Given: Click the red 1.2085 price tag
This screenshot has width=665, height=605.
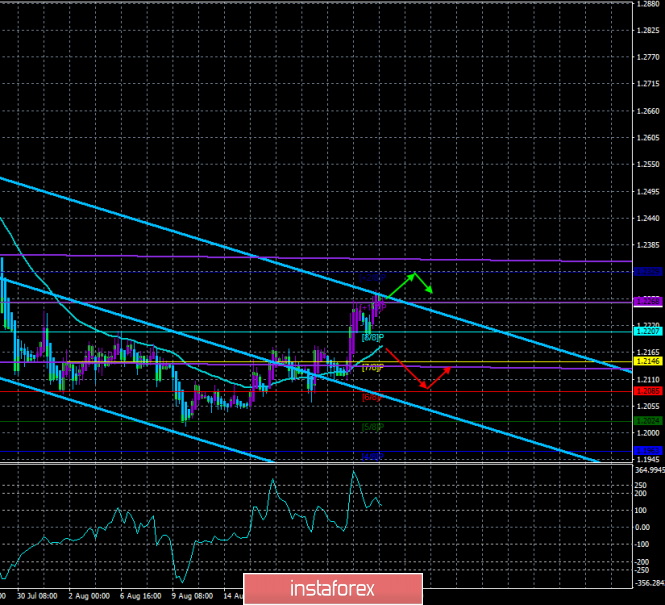Looking at the screenshot, I should coord(648,391).
